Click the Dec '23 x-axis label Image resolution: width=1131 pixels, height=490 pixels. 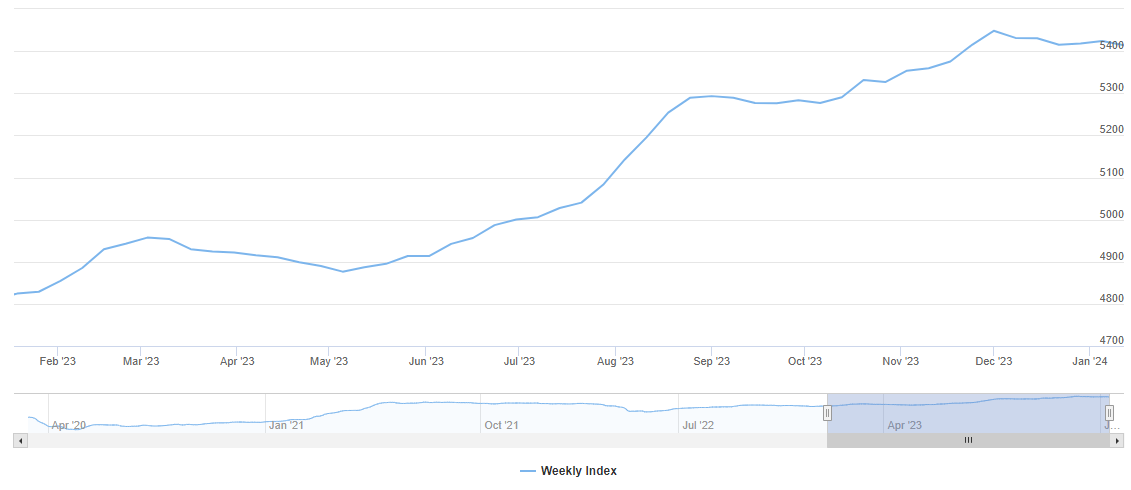pos(994,361)
